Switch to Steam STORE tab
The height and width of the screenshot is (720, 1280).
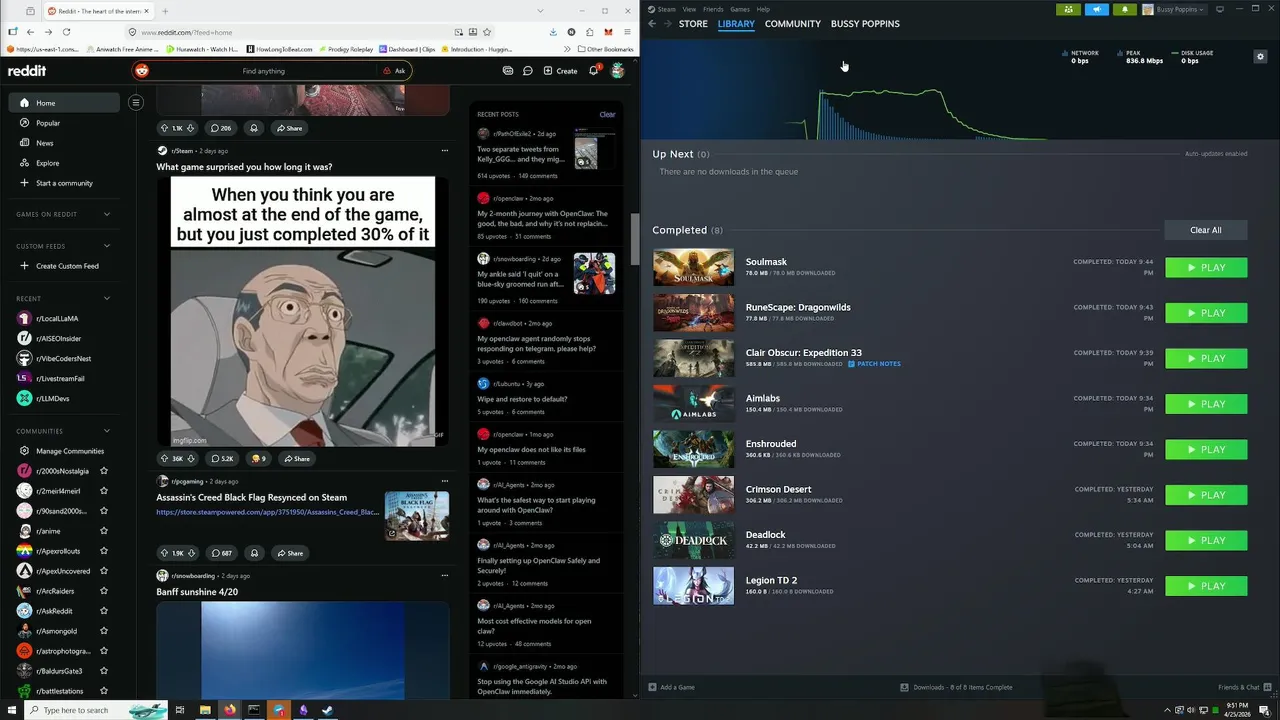click(693, 23)
